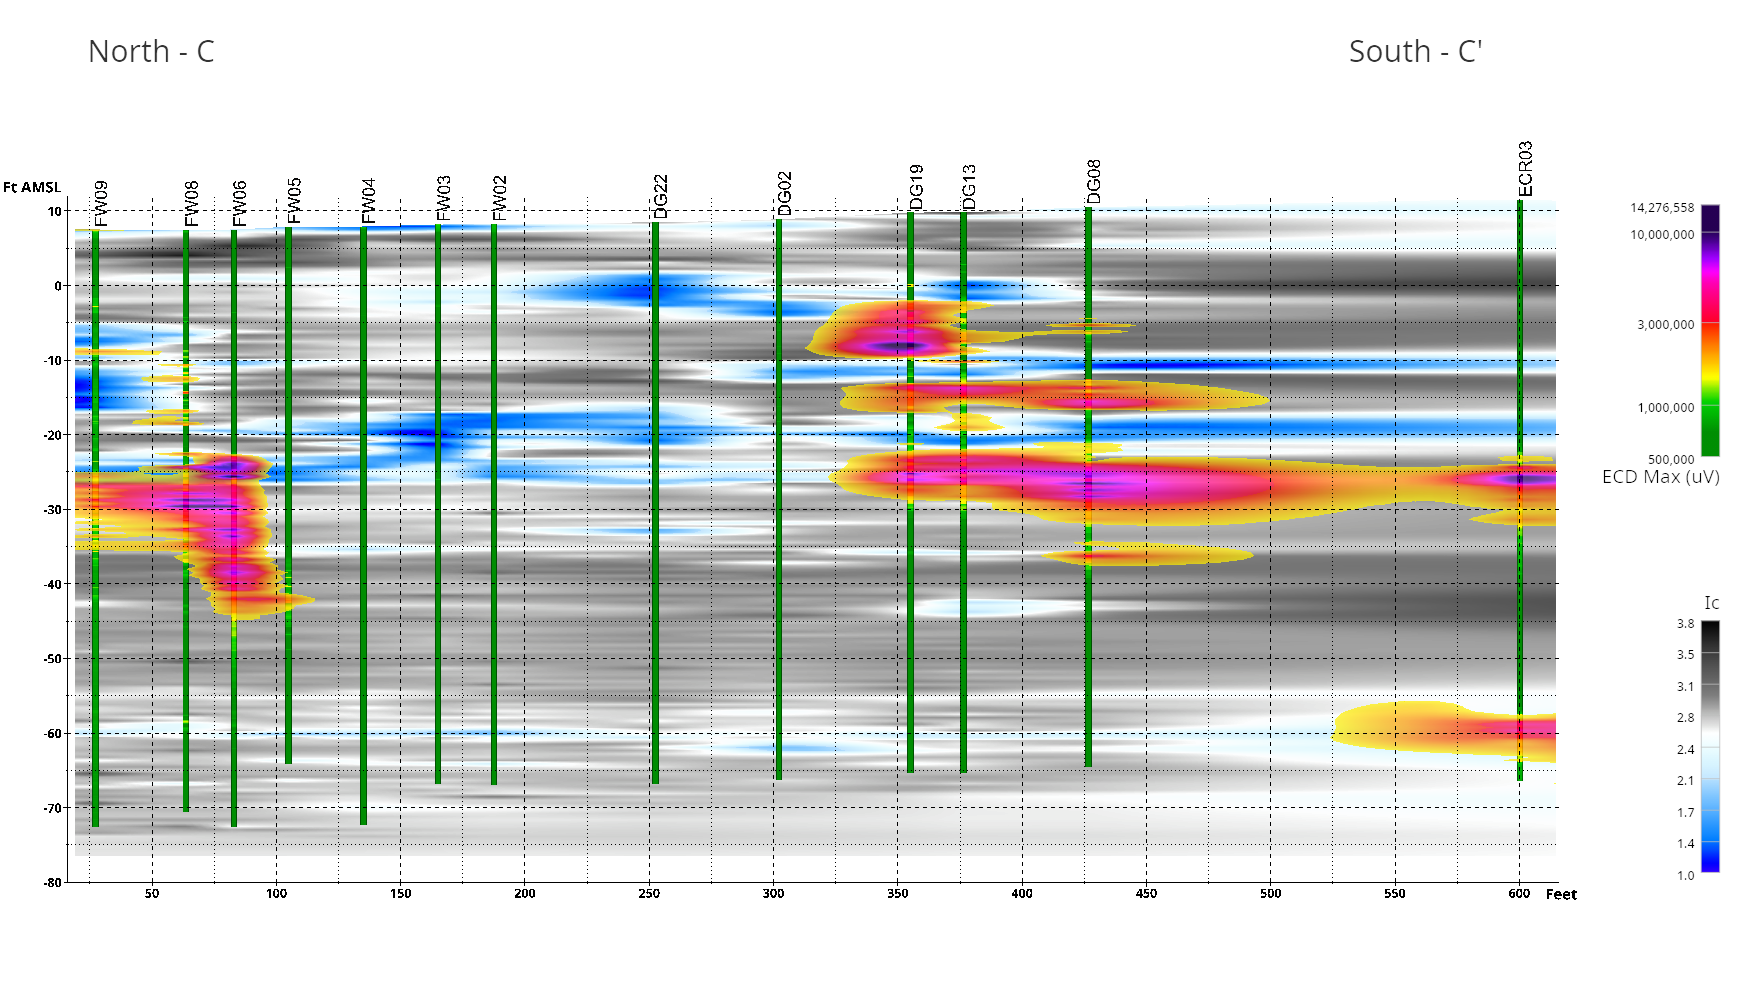Screen dimensions: 1745x1008
Task: Select the DG22 borehole label
Action: [660, 196]
